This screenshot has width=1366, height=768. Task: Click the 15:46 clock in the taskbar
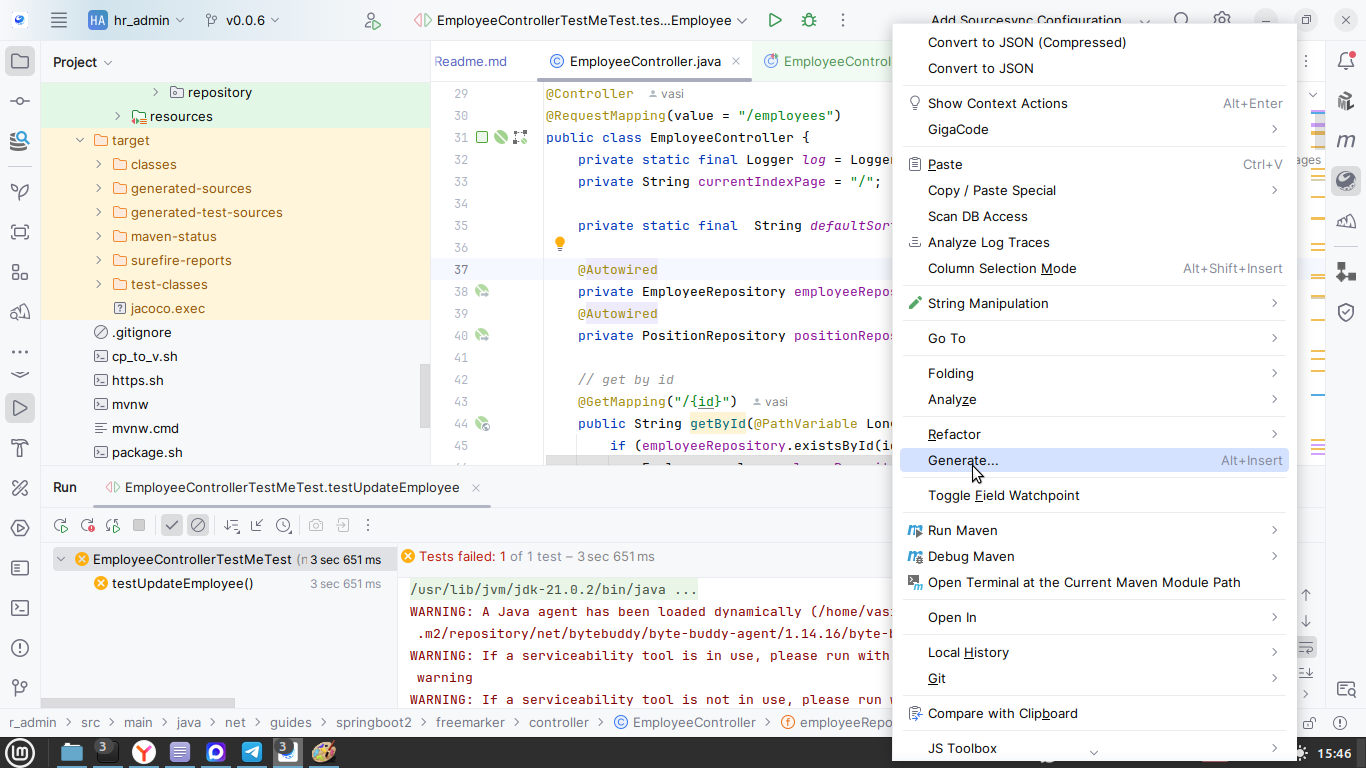[x=1335, y=753]
